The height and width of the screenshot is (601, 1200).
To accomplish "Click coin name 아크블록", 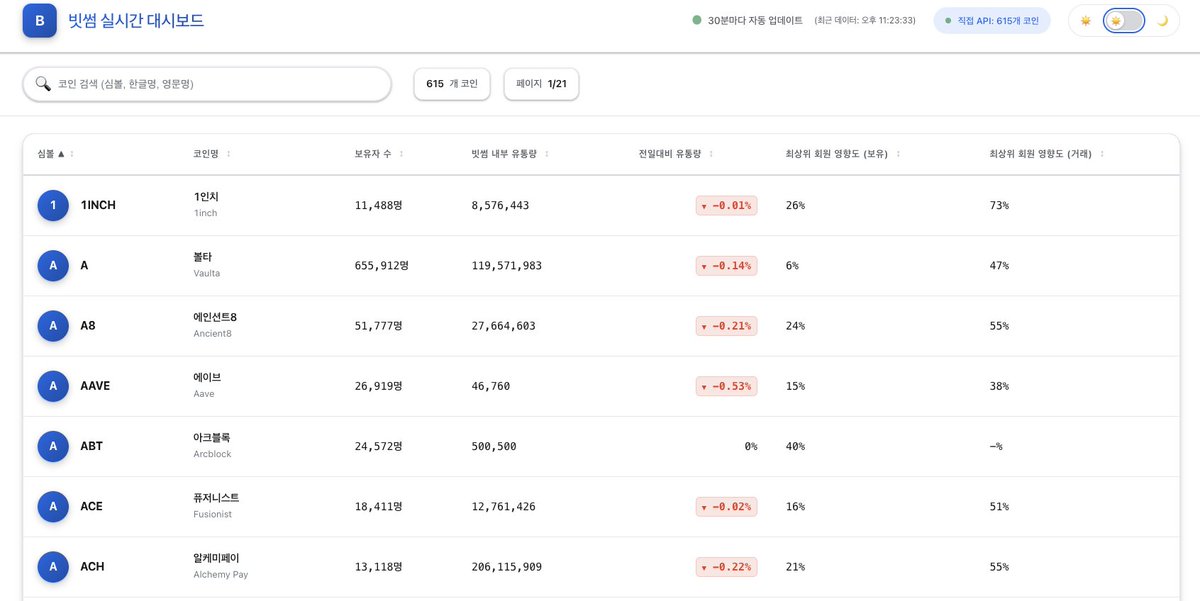I will tap(212, 437).
